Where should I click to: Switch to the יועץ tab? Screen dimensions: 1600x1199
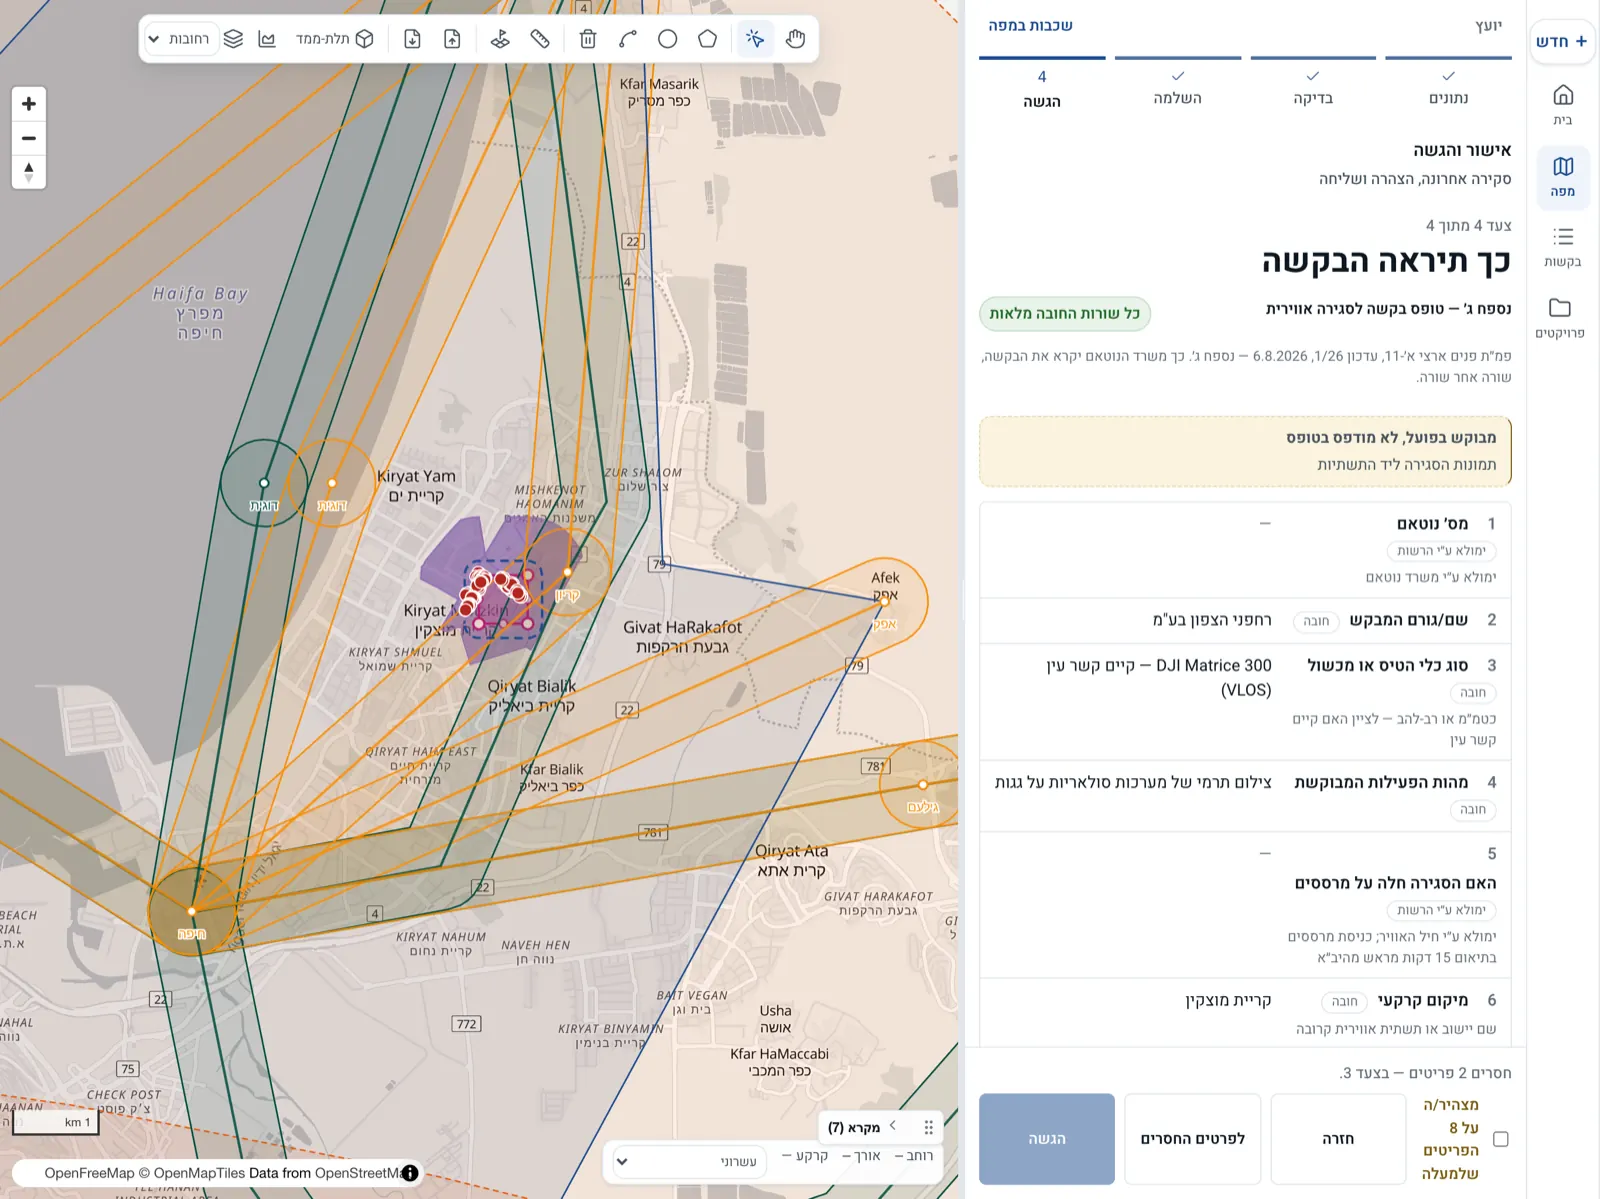1488,26
